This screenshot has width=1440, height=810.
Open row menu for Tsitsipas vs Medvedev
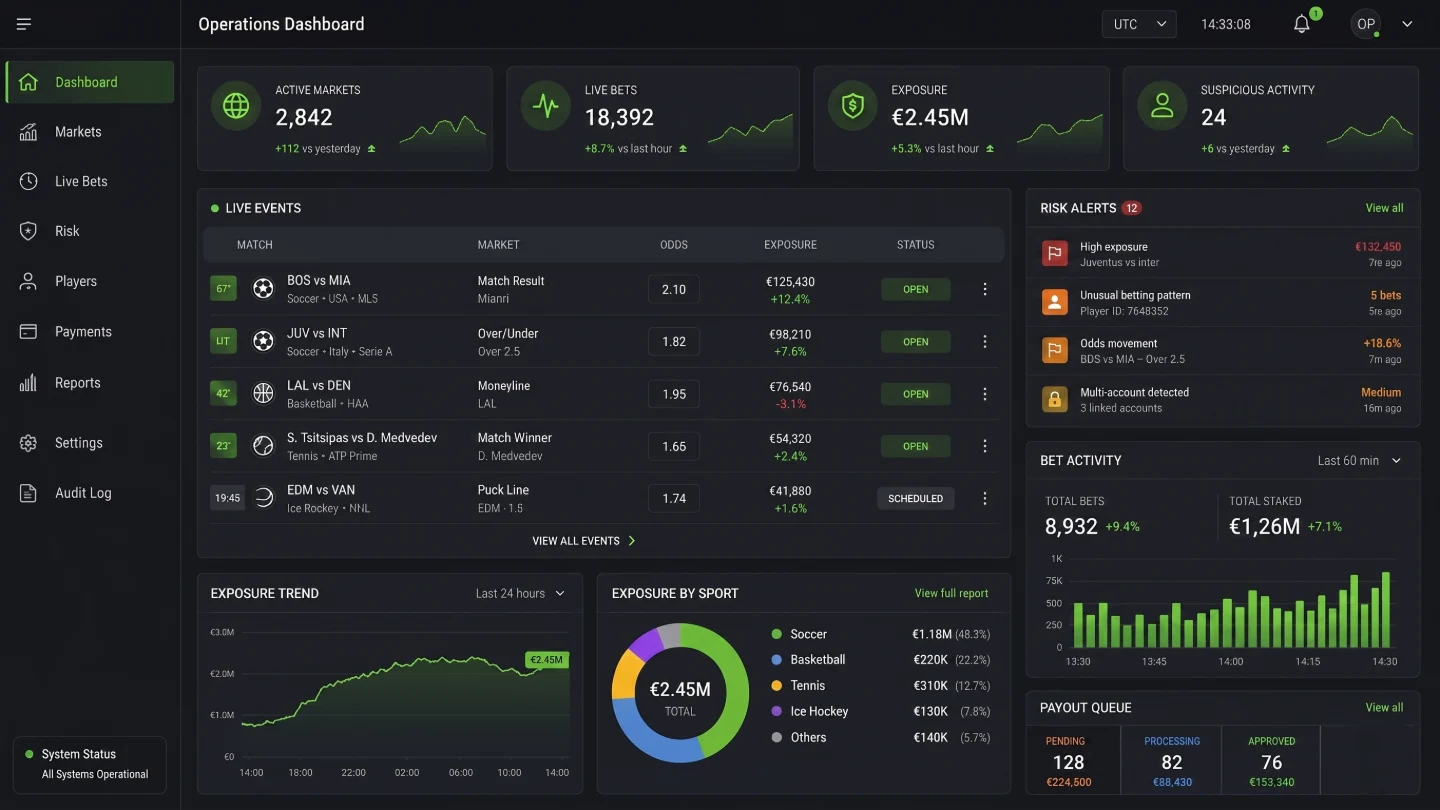coord(985,446)
